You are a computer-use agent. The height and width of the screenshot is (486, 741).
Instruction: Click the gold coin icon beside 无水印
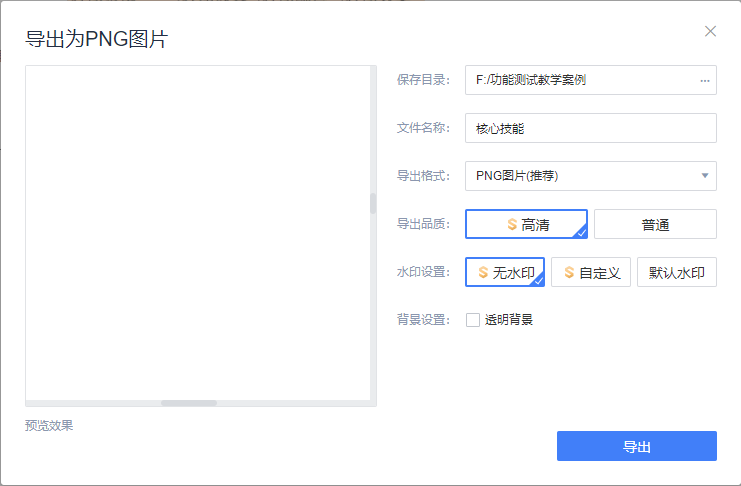click(x=484, y=272)
